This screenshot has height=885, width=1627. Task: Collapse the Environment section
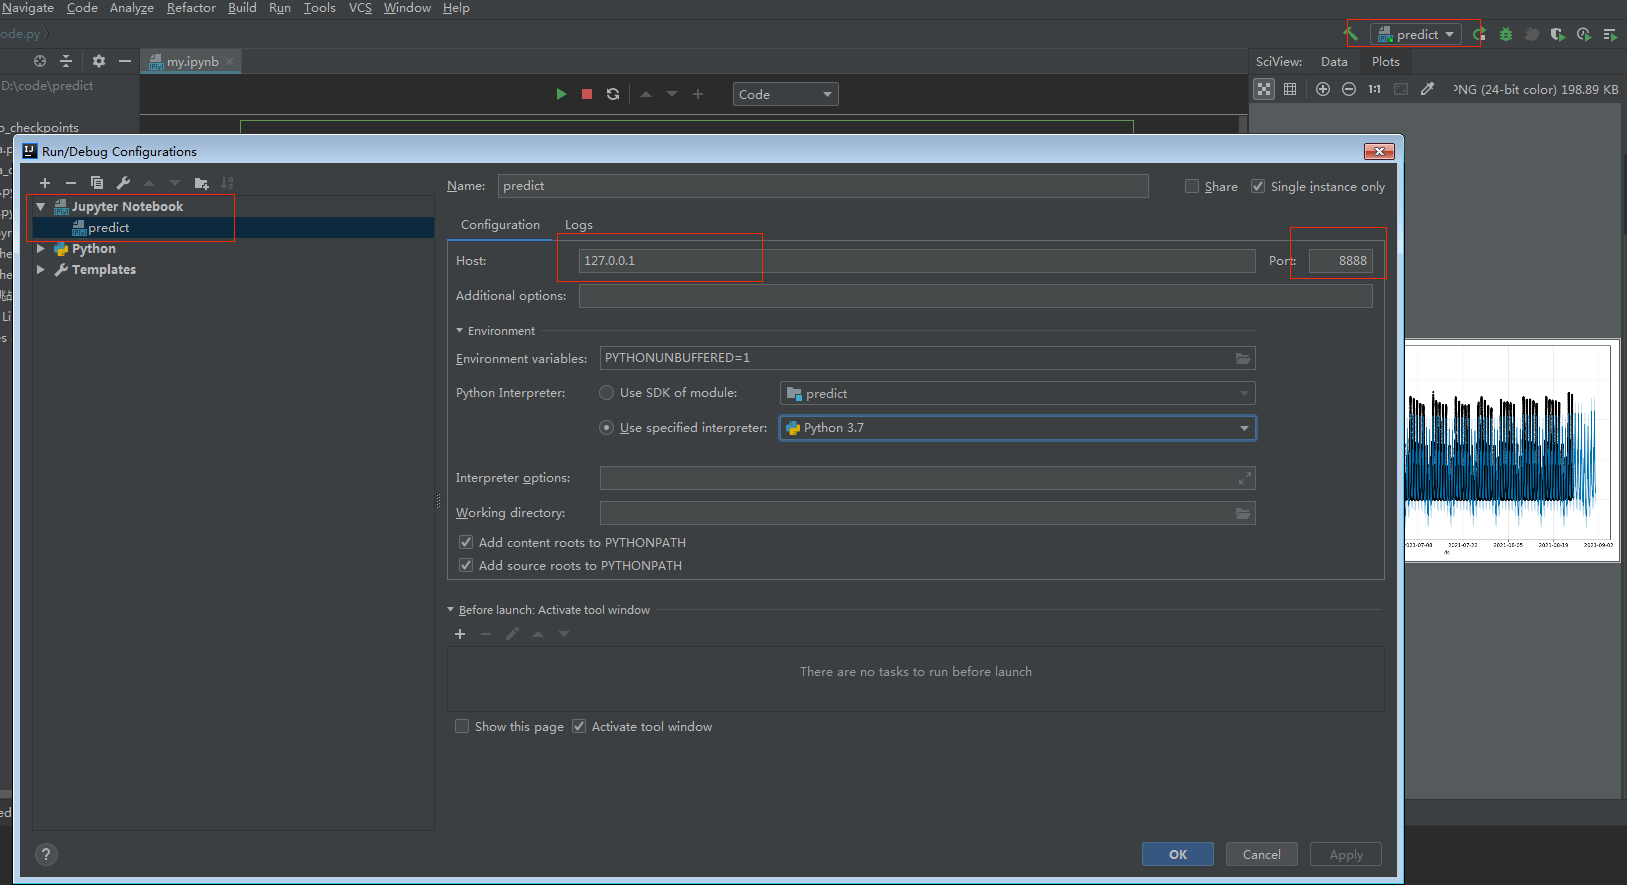click(459, 331)
